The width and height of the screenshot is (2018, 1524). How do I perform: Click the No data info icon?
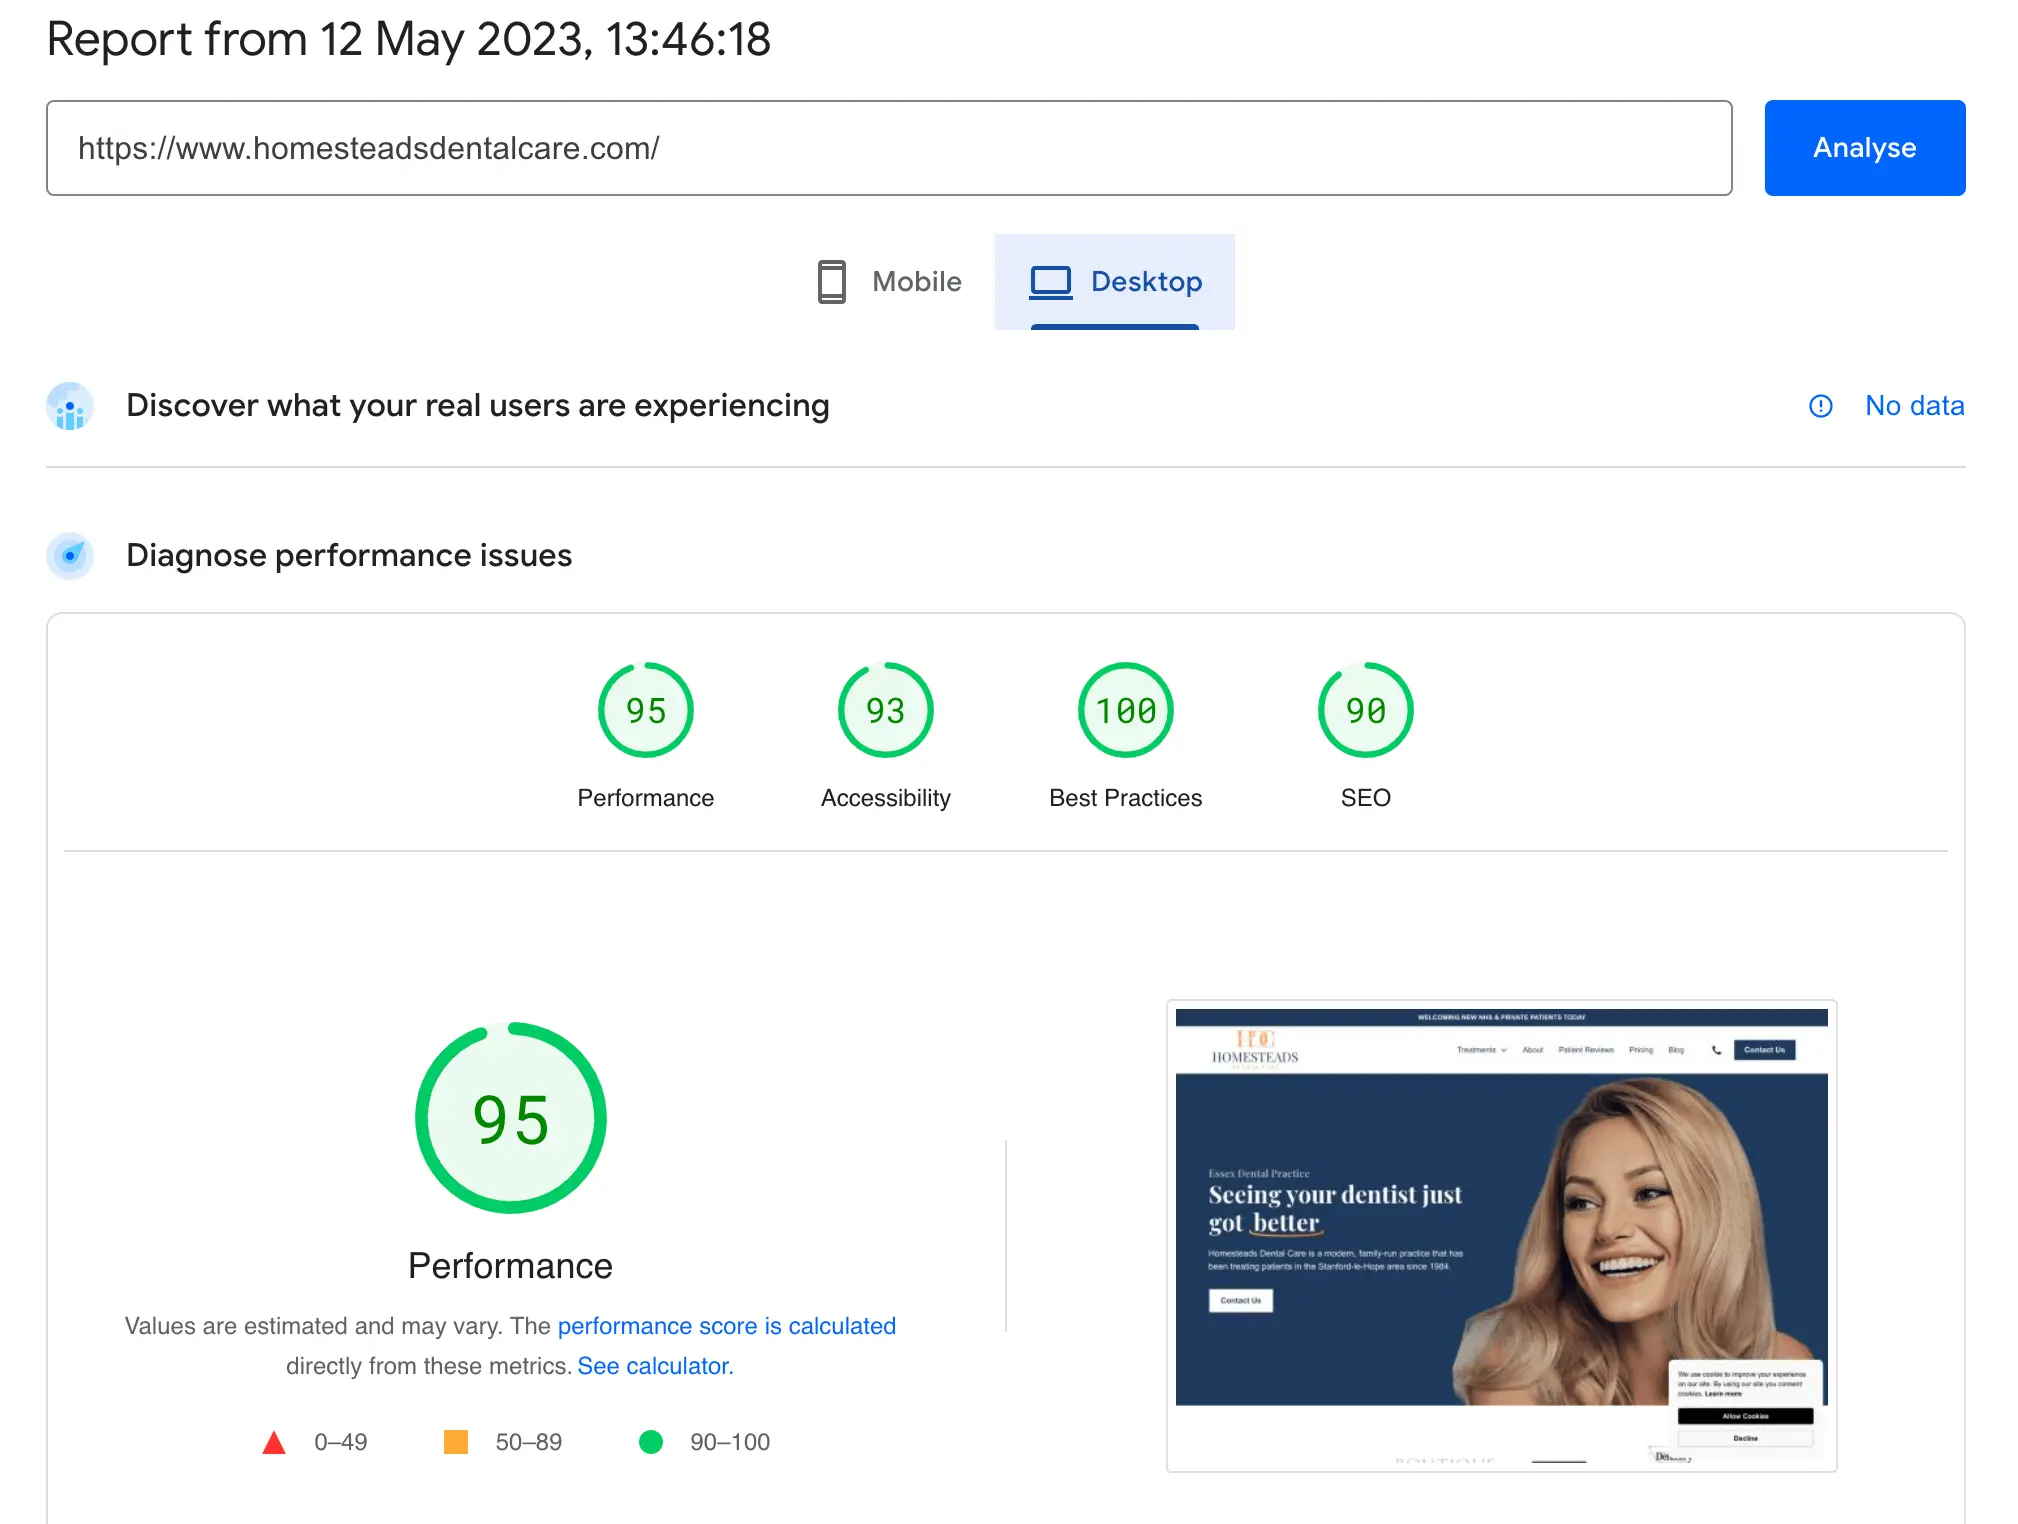click(1820, 406)
